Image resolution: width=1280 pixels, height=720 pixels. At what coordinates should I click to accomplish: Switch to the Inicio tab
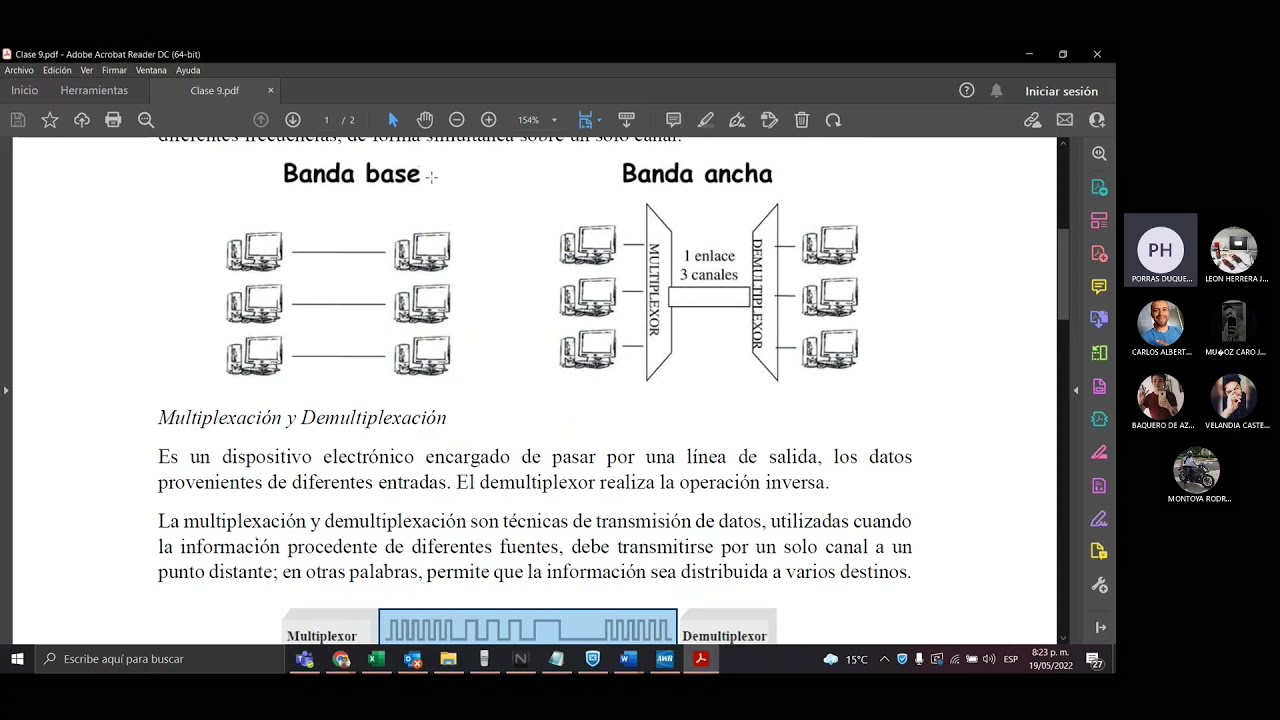[24, 90]
